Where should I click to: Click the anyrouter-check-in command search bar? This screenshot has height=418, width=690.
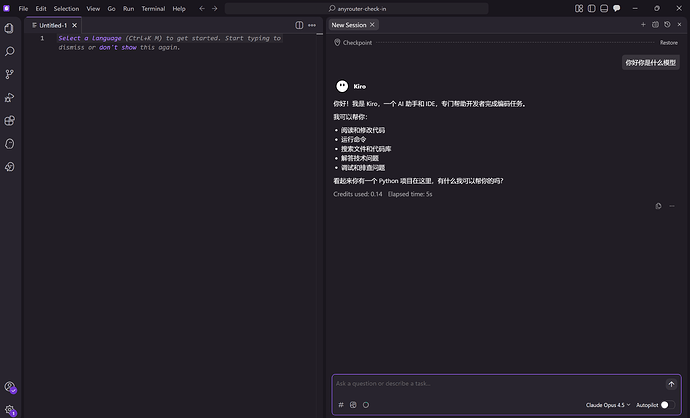356,8
